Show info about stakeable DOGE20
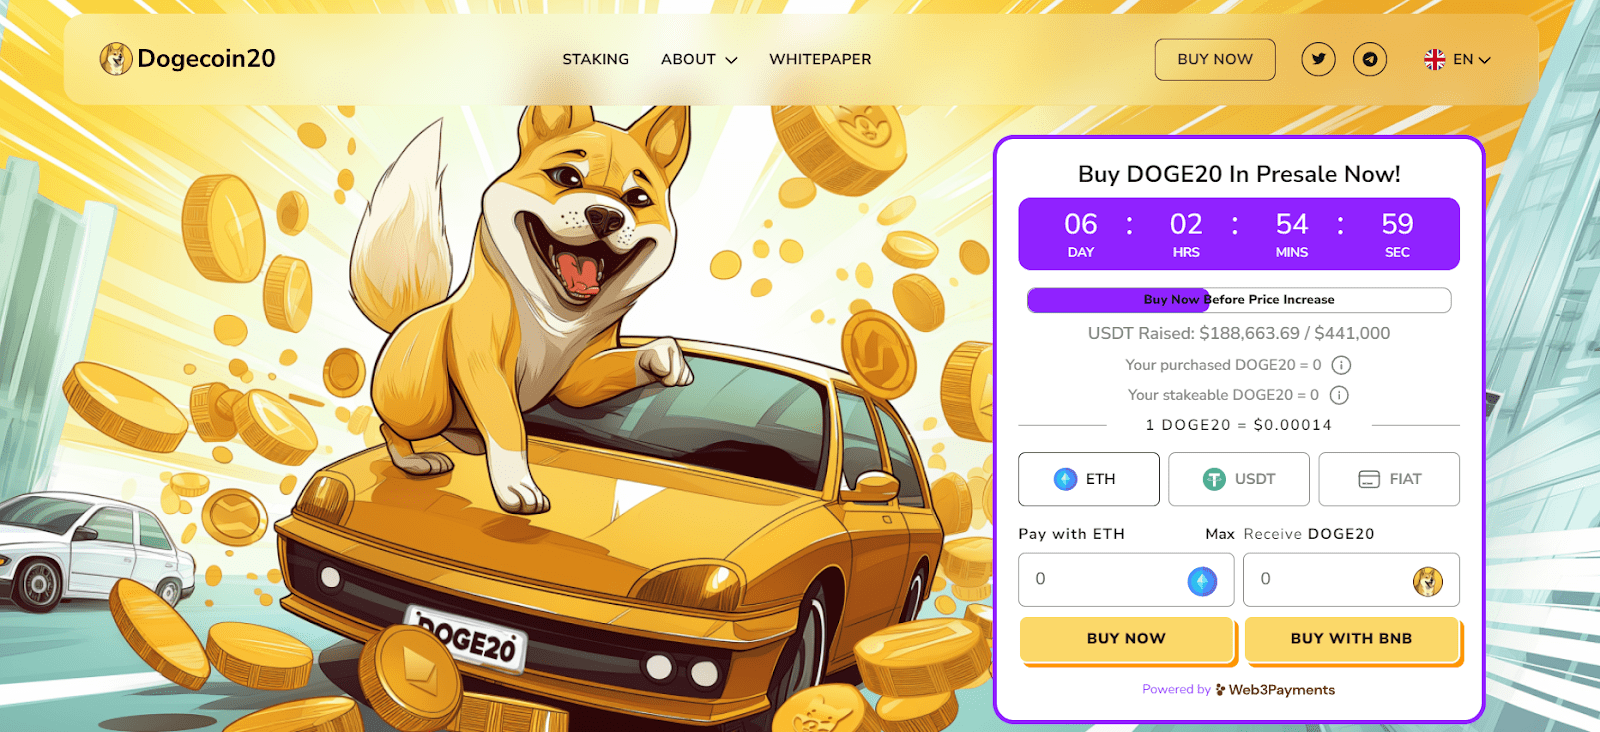The image size is (1600, 732). [x=1339, y=395]
